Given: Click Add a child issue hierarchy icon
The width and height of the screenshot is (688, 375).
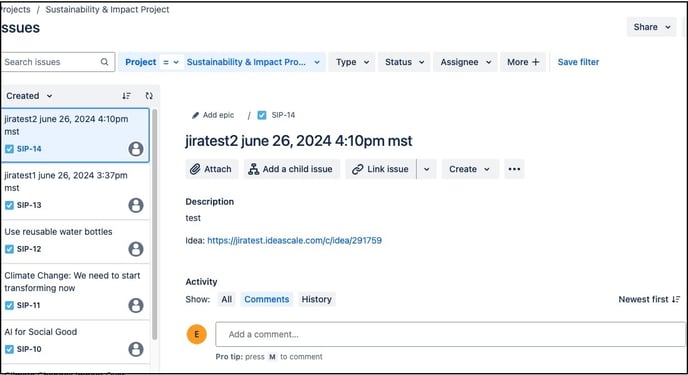Looking at the screenshot, I should pos(253,169).
